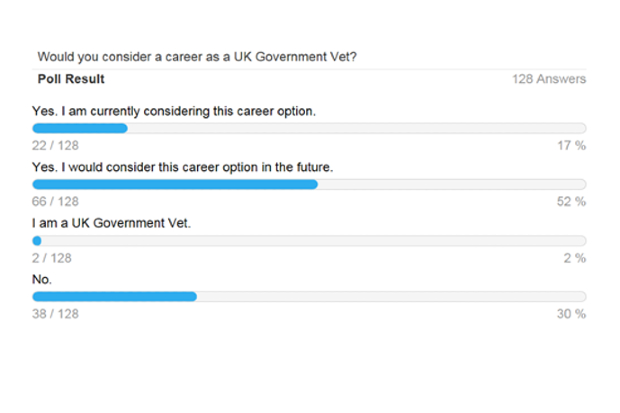Click the blue filled portion of the 'No.' bar

pos(115,297)
